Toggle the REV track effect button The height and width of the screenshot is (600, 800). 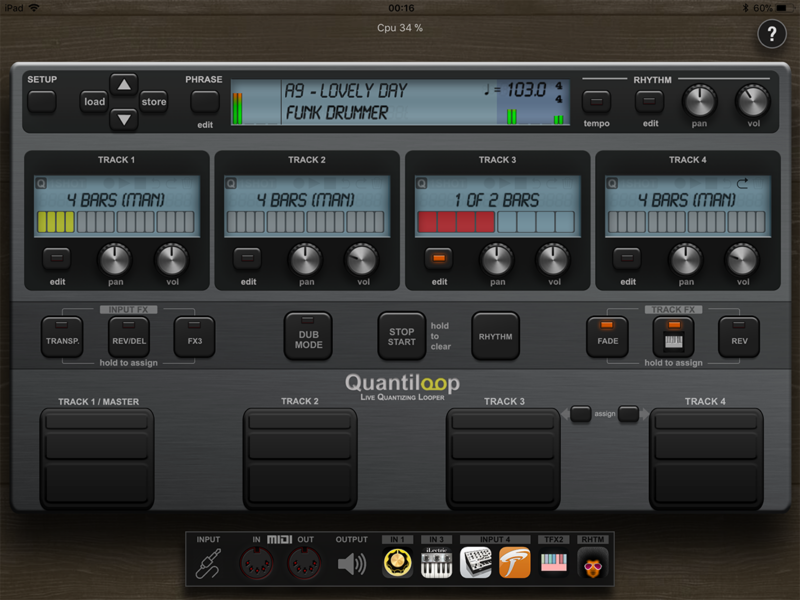[x=739, y=336]
